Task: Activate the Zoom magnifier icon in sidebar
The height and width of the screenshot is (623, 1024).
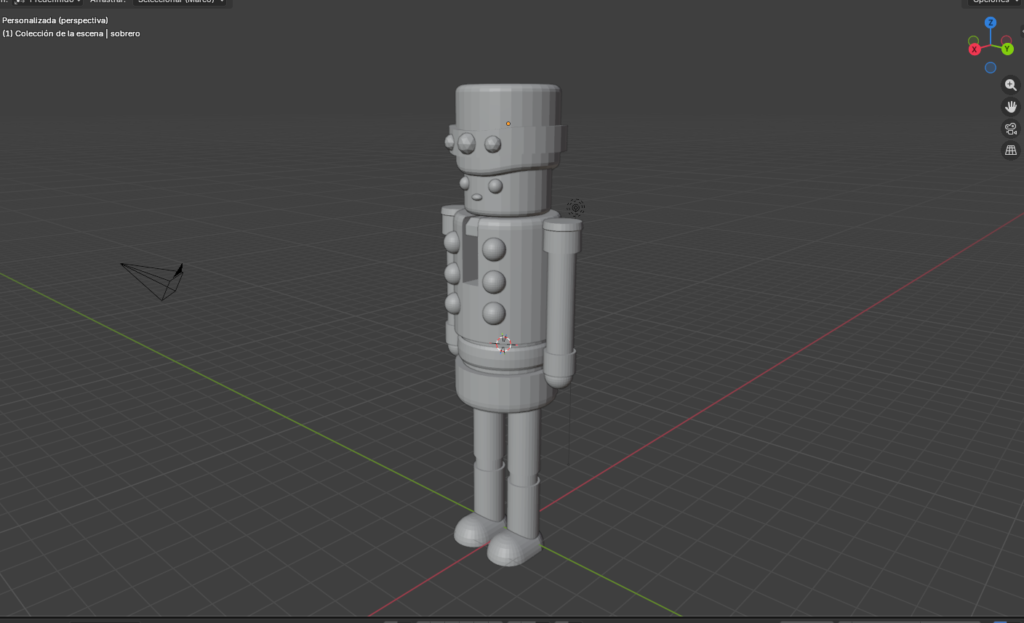Action: (x=1011, y=86)
